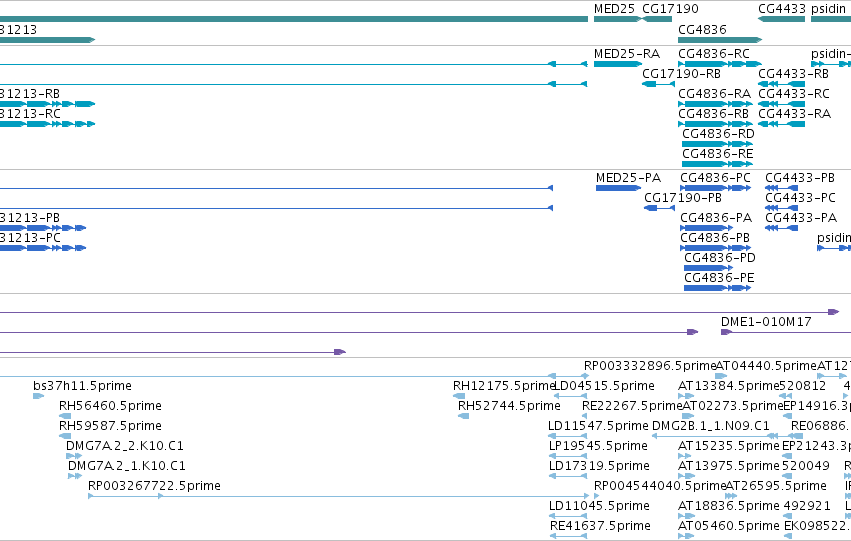Viewport: 851px width, 541px height.
Task: Click the CG4836-PA protein label
Action: pos(716,218)
